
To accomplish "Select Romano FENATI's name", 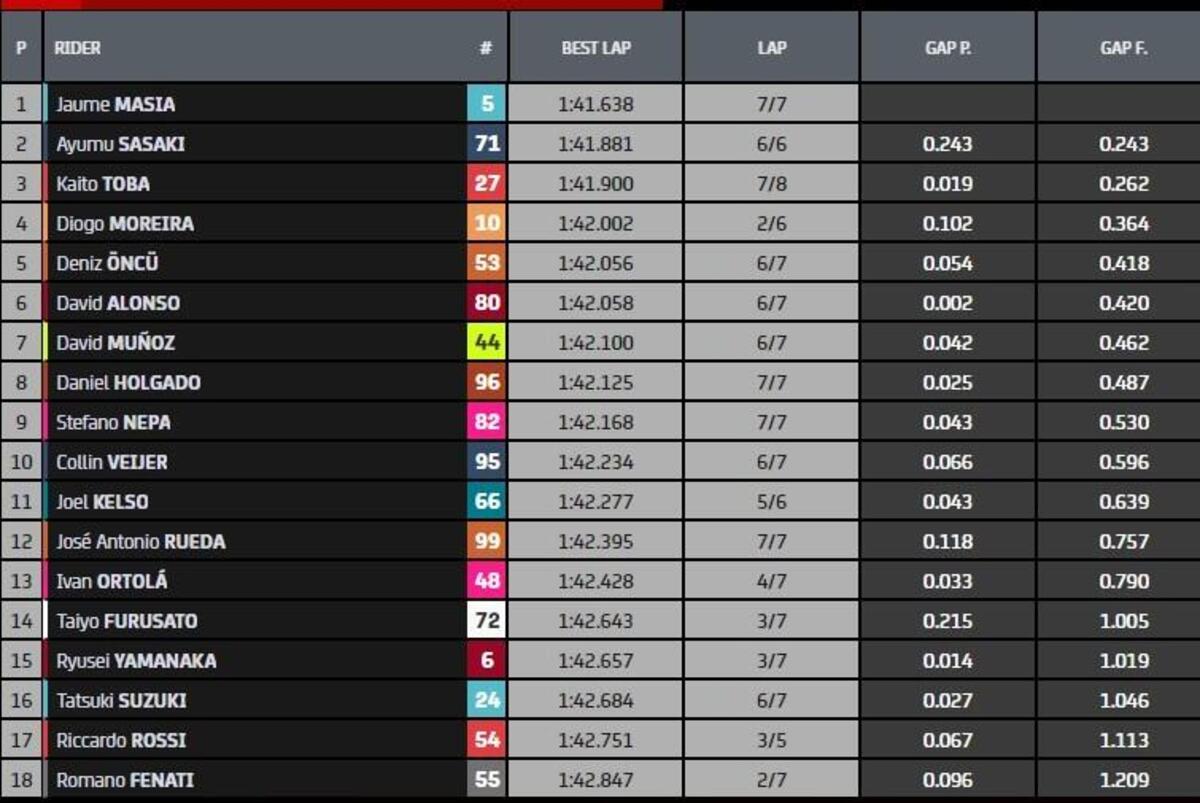I will (125, 780).
